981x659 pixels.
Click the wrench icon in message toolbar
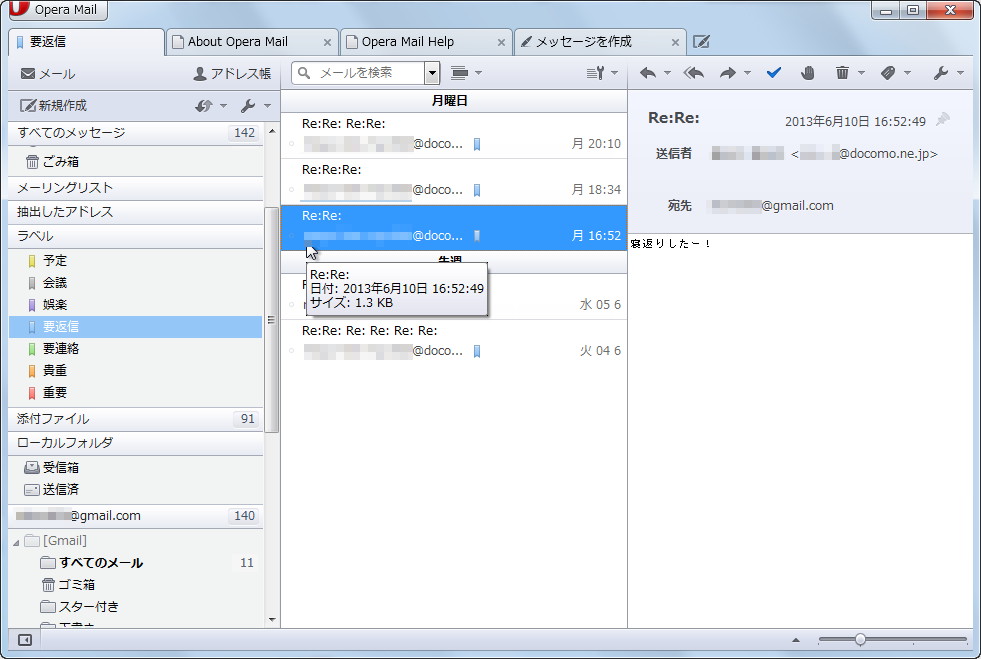(940, 73)
